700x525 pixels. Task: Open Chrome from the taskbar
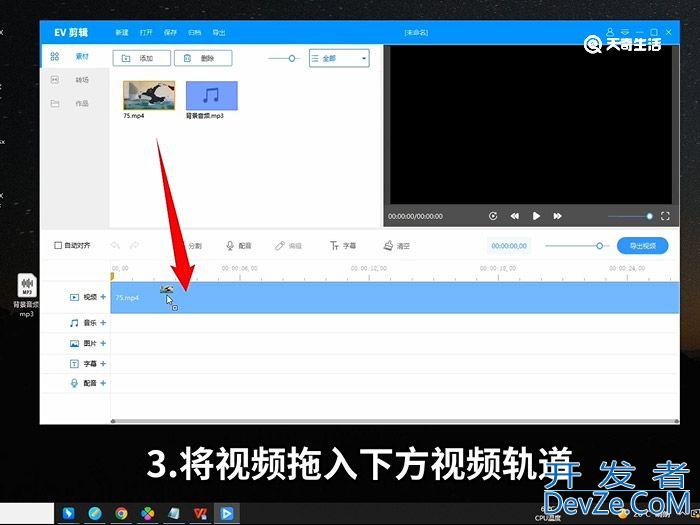121,513
